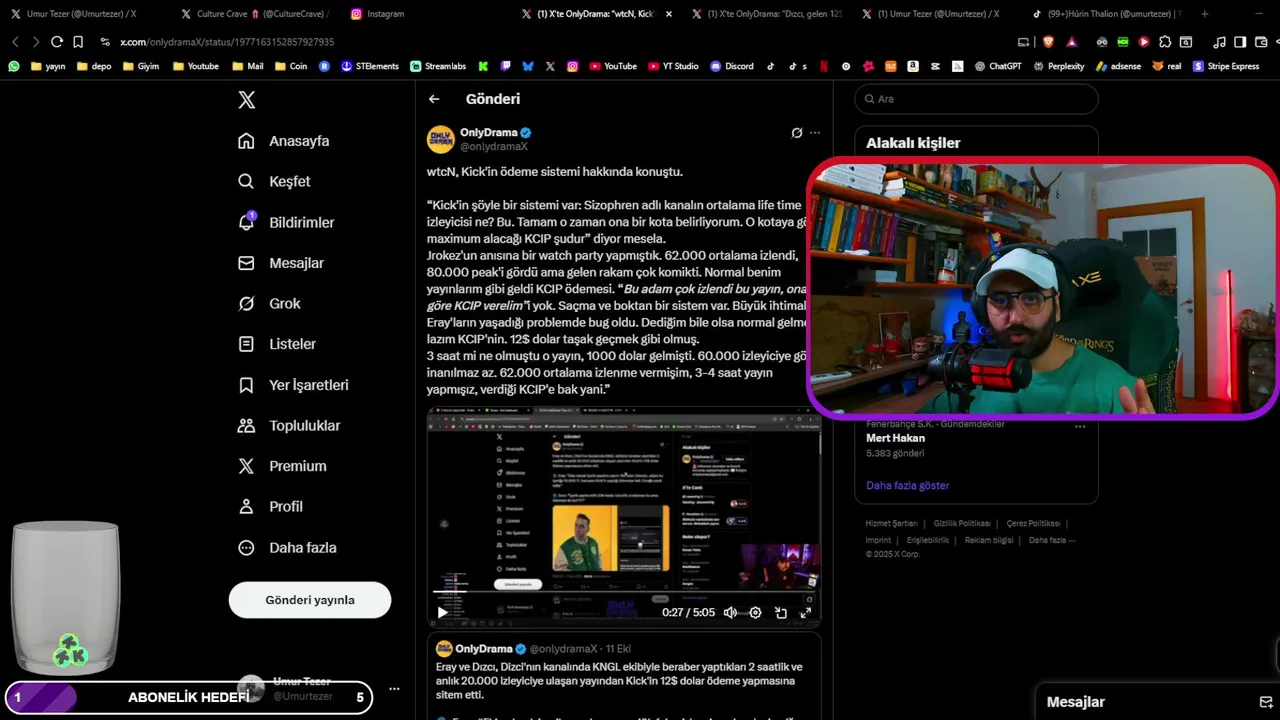The image size is (1280, 720).
Task: Open Giyim bookmarks folder
Action: (141, 66)
